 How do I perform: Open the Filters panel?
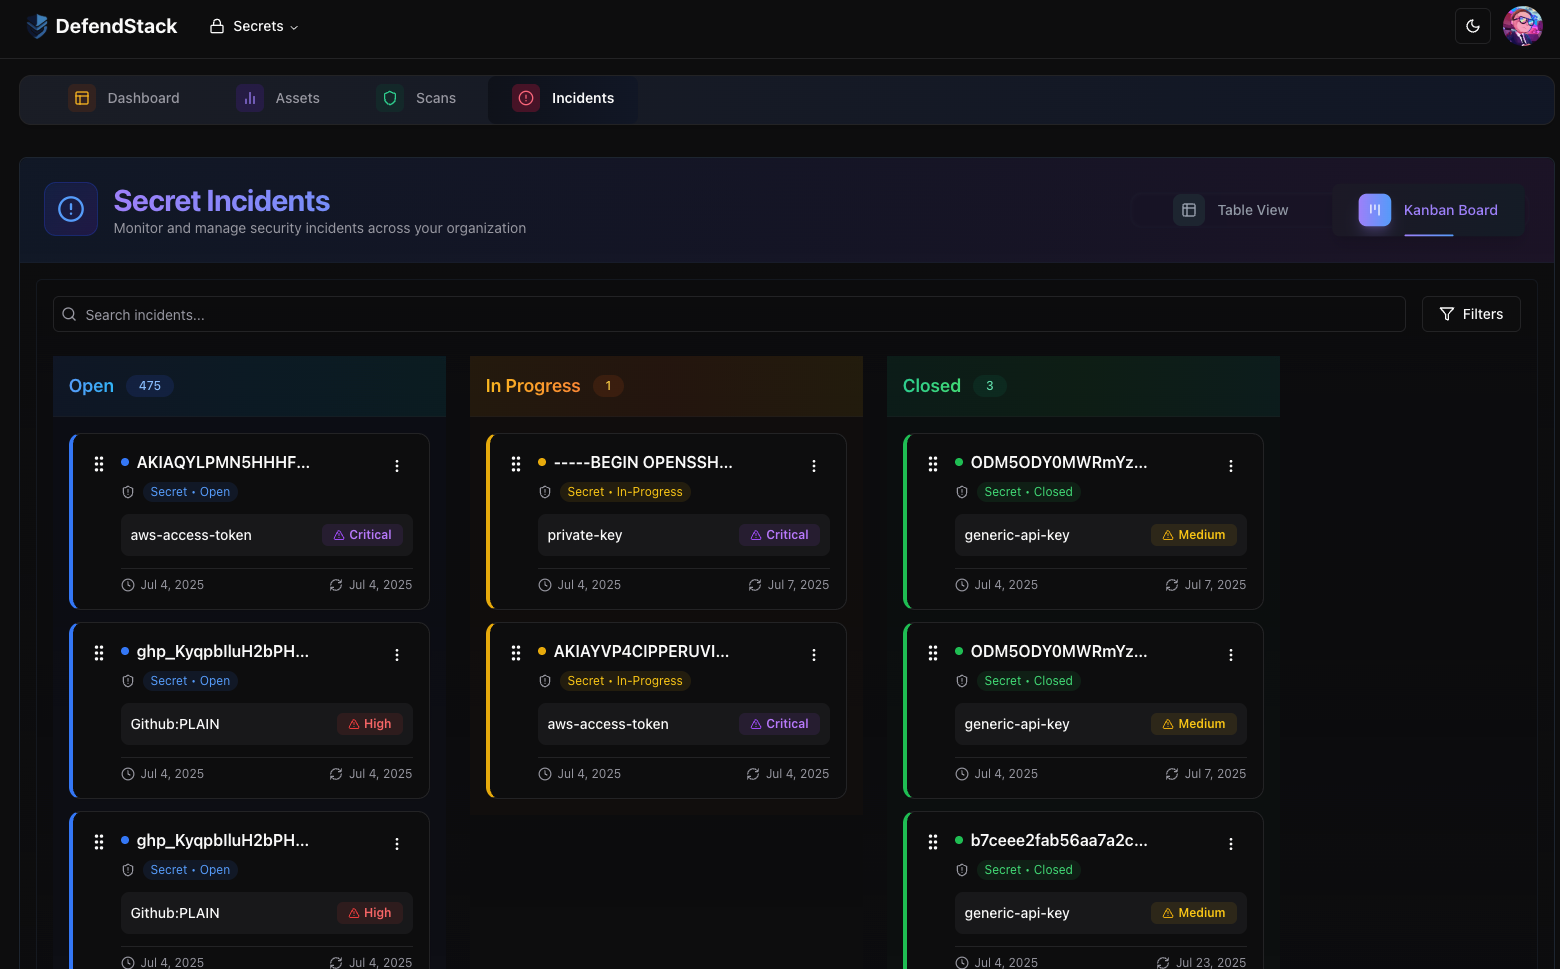pos(1471,313)
